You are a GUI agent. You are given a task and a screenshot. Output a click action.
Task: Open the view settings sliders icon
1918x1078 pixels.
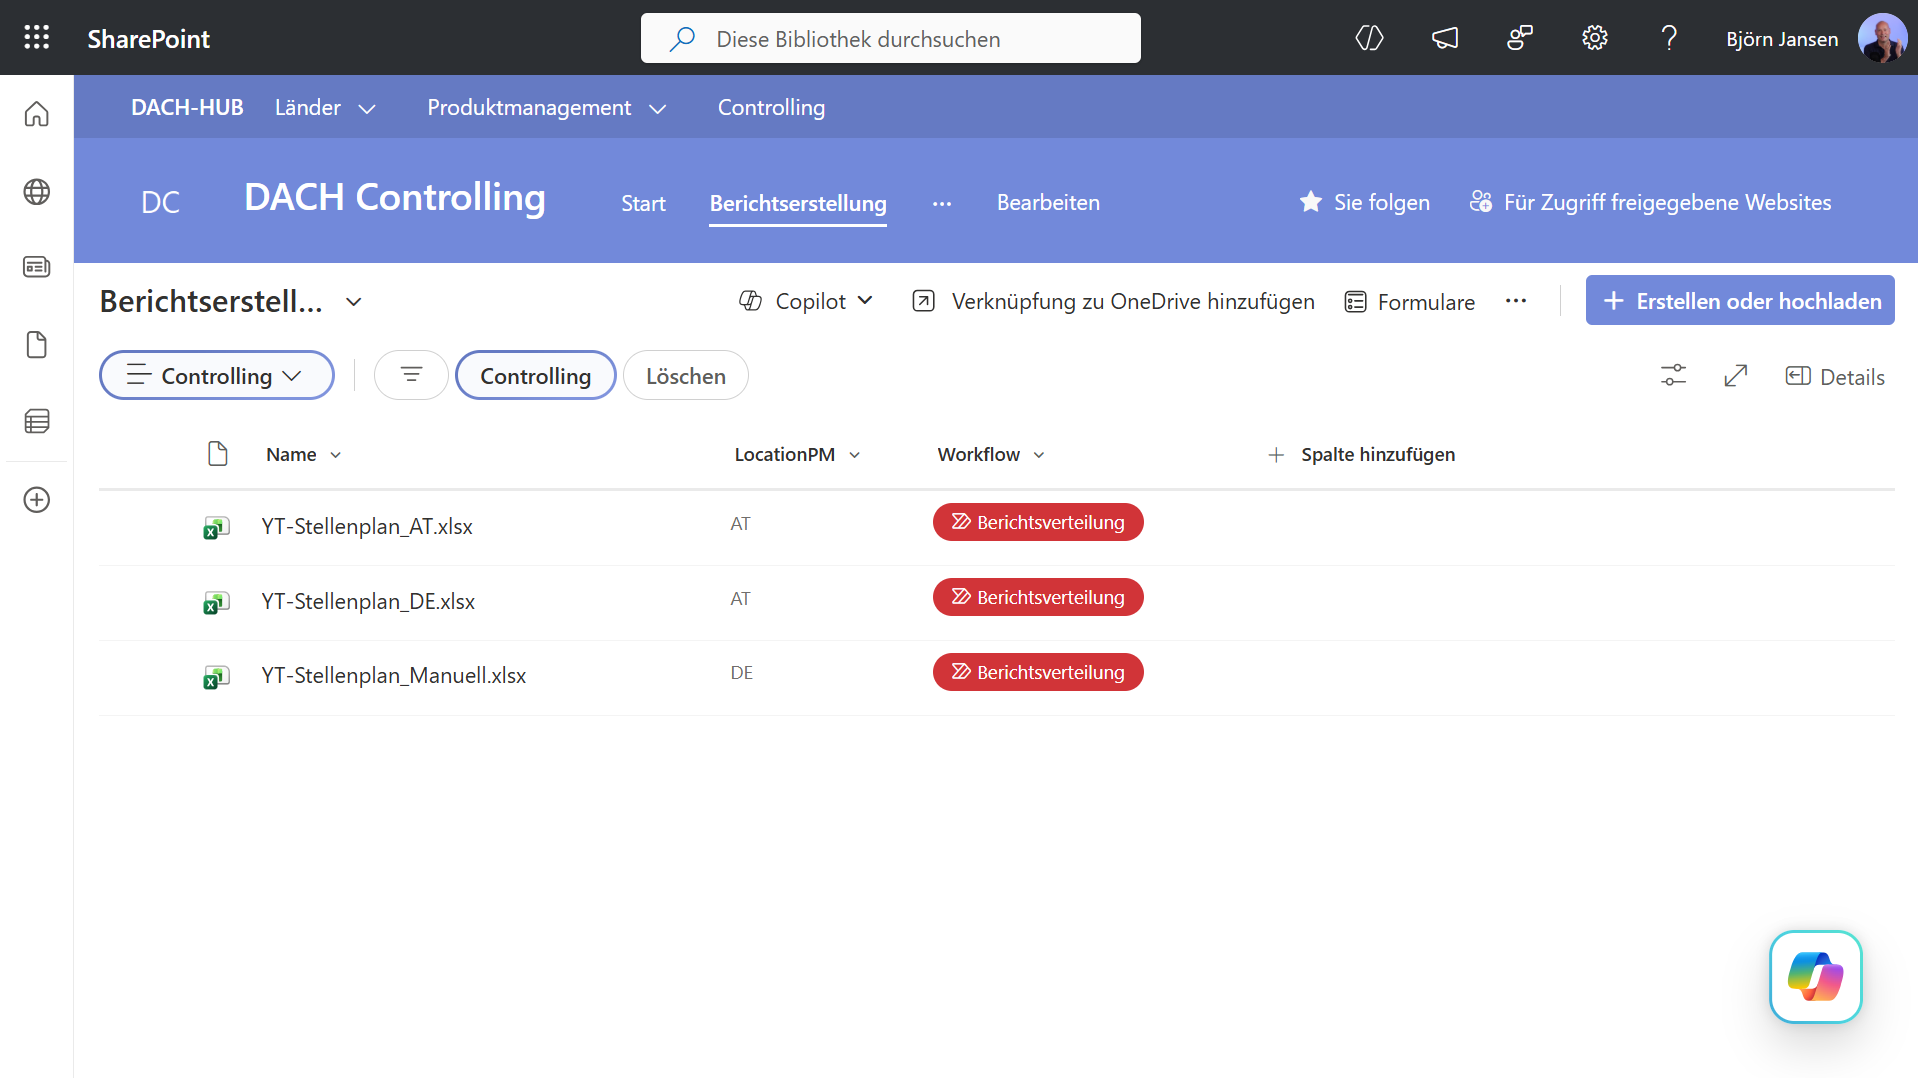coord(1673,376)
